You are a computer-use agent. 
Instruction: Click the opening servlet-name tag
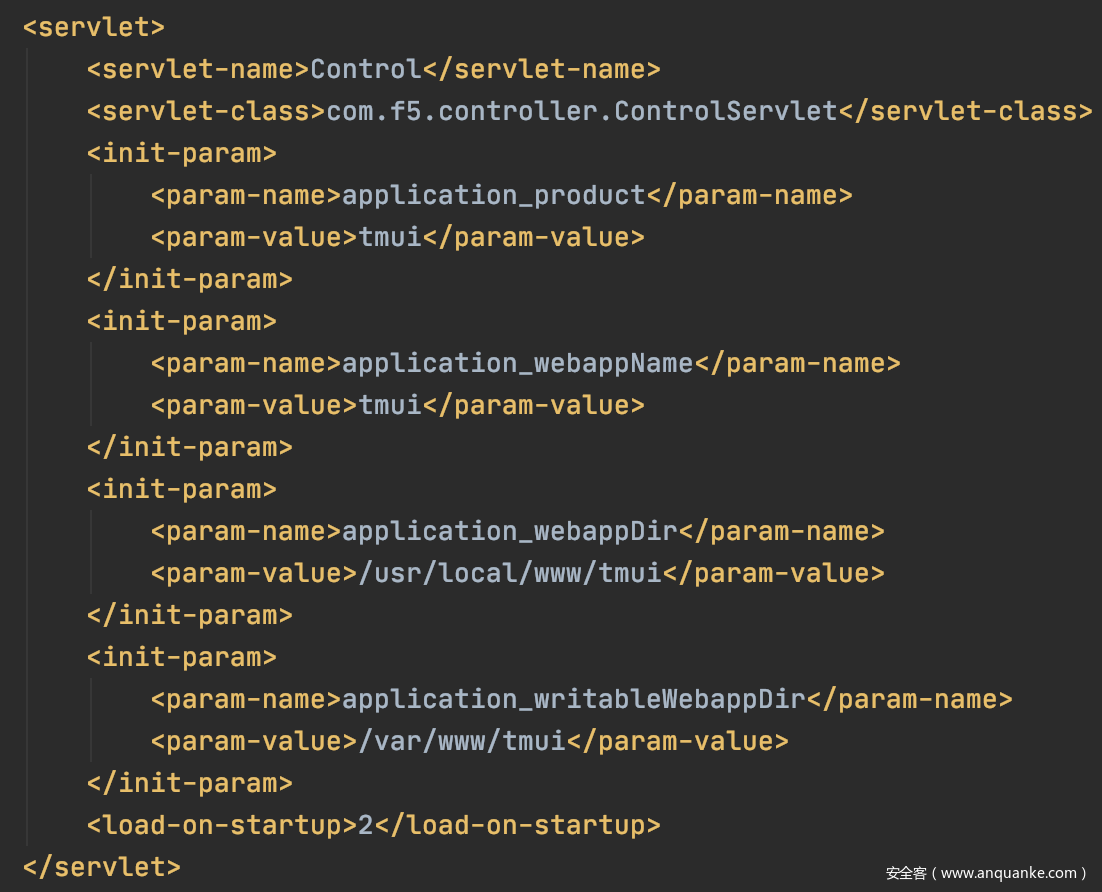(x=198, y=69)
